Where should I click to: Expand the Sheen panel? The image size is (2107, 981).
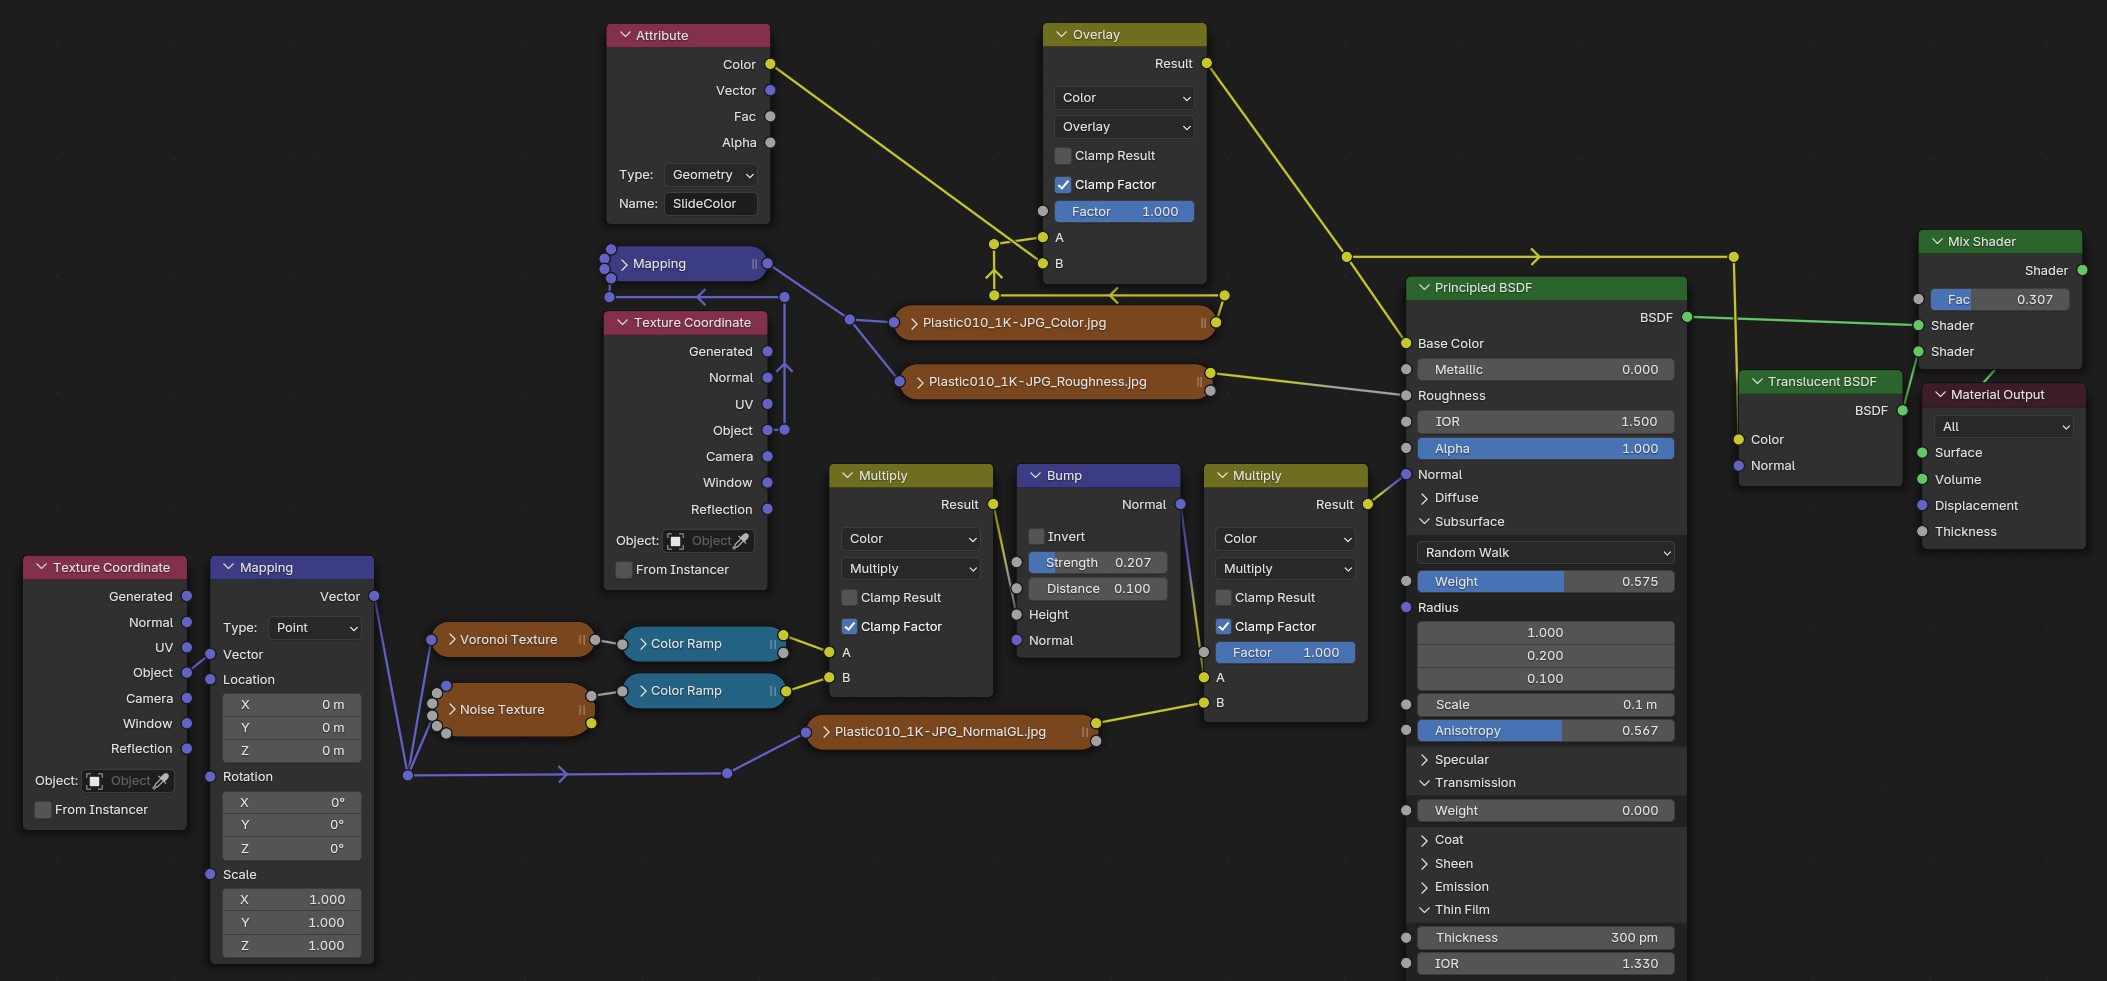point(1425,864)
